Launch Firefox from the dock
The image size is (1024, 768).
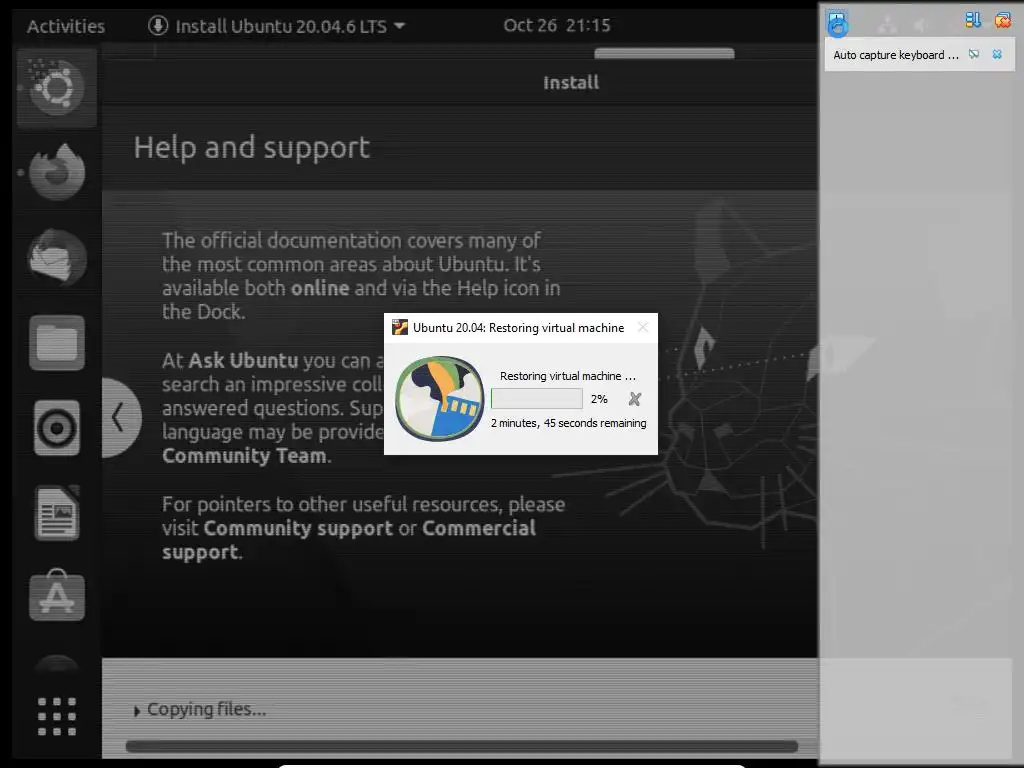(57, 172)
